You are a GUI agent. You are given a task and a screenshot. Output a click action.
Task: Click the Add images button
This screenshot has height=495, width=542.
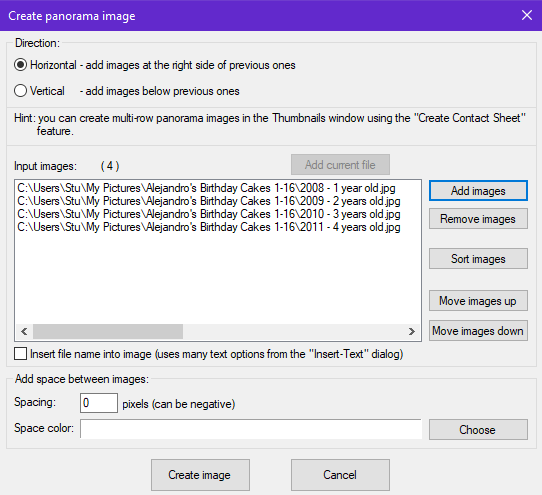pyautogui.click(x=478, y=190)
